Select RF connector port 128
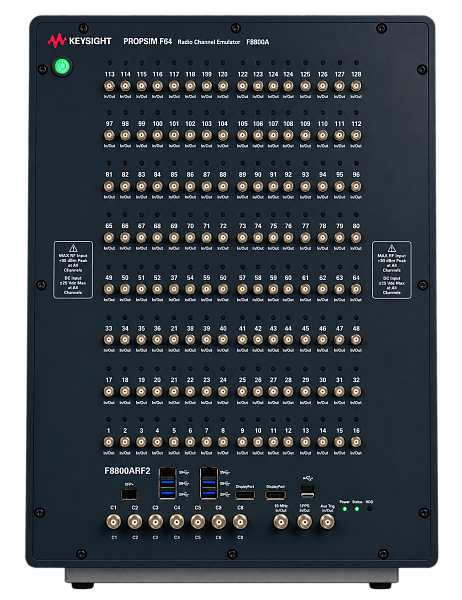 356,86
